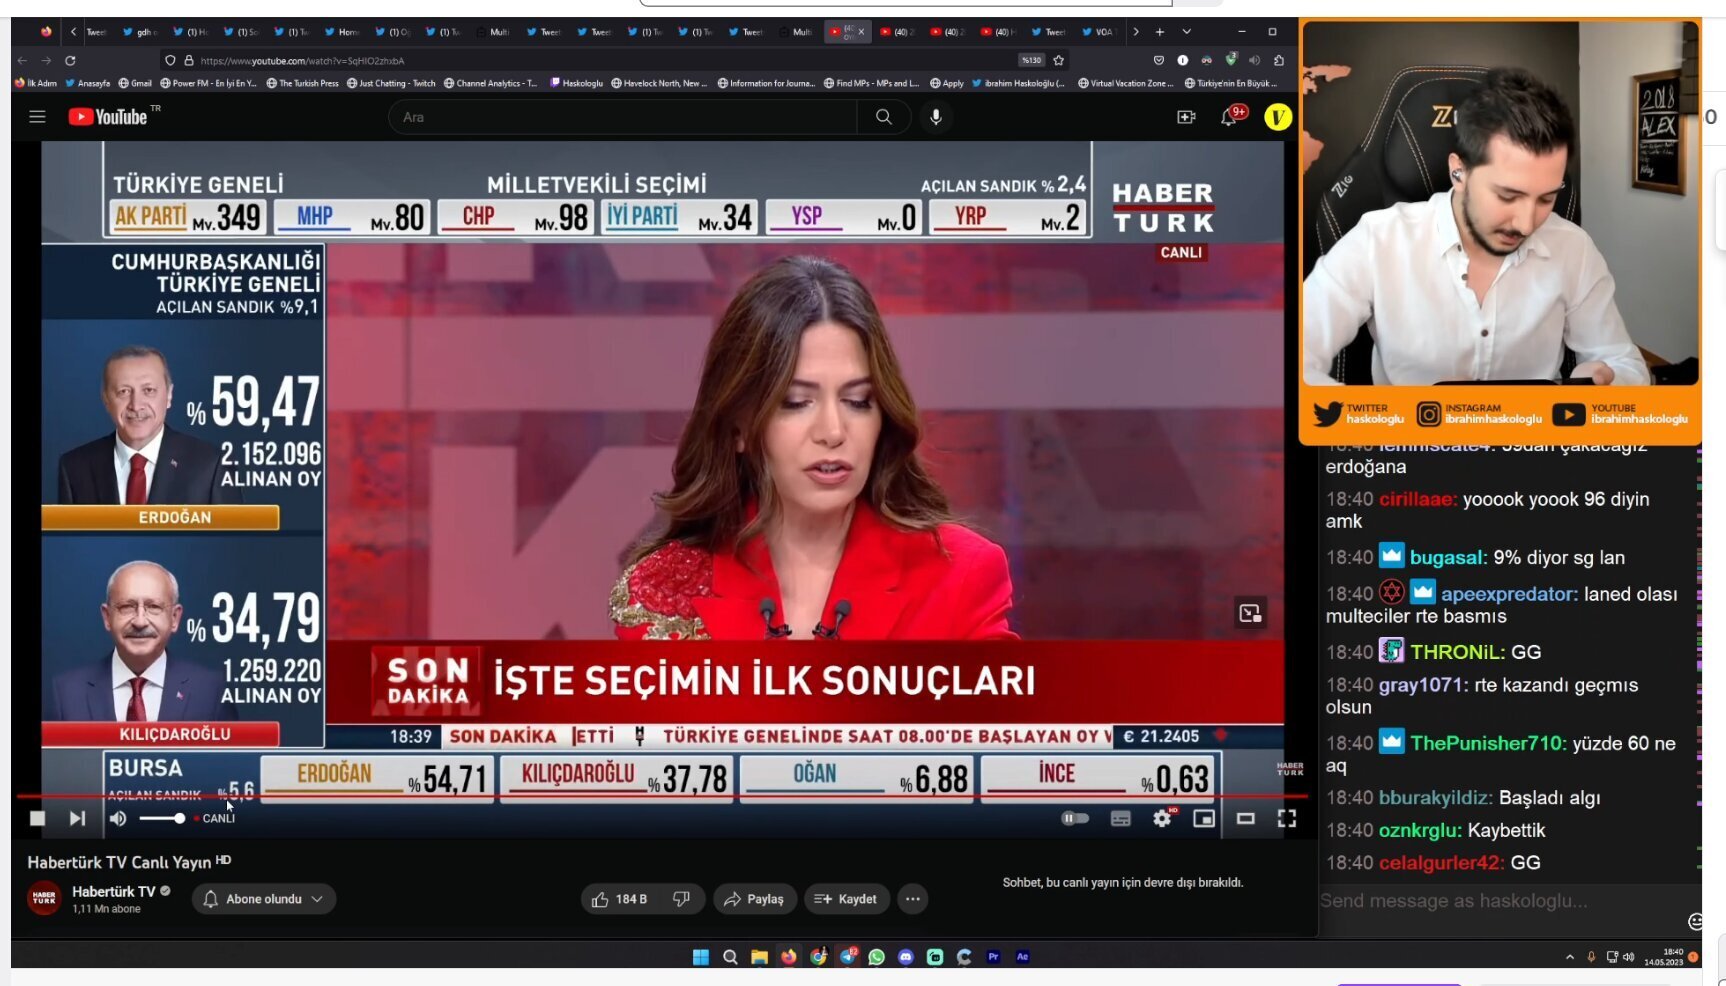1726x986 pixels.
Task: Toggle the autoplay switch in the player
Action: (1075, 818)
